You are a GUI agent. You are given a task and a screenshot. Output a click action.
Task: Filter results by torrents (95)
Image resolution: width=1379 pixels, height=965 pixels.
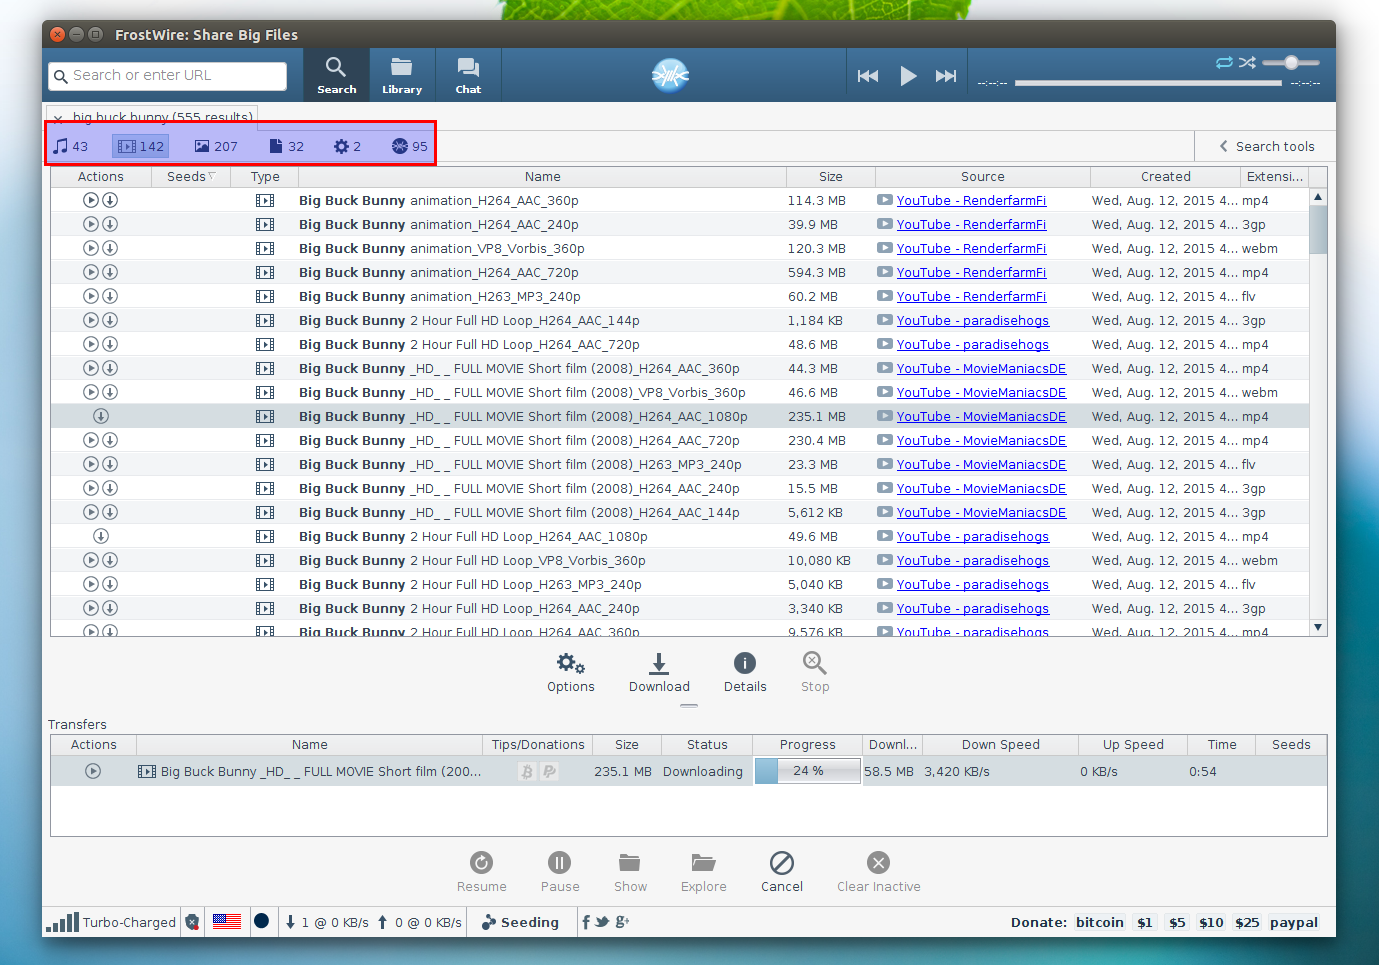point(409,146)
